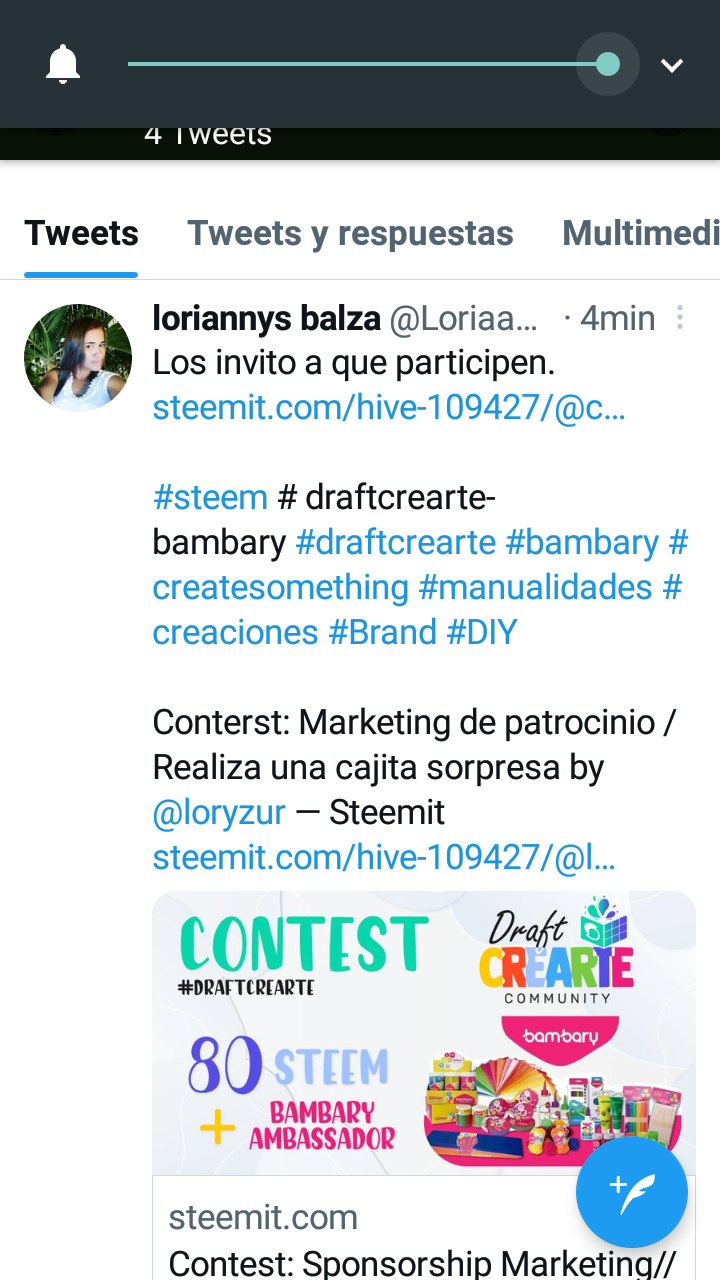Click the slider handle in top bar
The image size is (720, 1280).
pos(608,65)
